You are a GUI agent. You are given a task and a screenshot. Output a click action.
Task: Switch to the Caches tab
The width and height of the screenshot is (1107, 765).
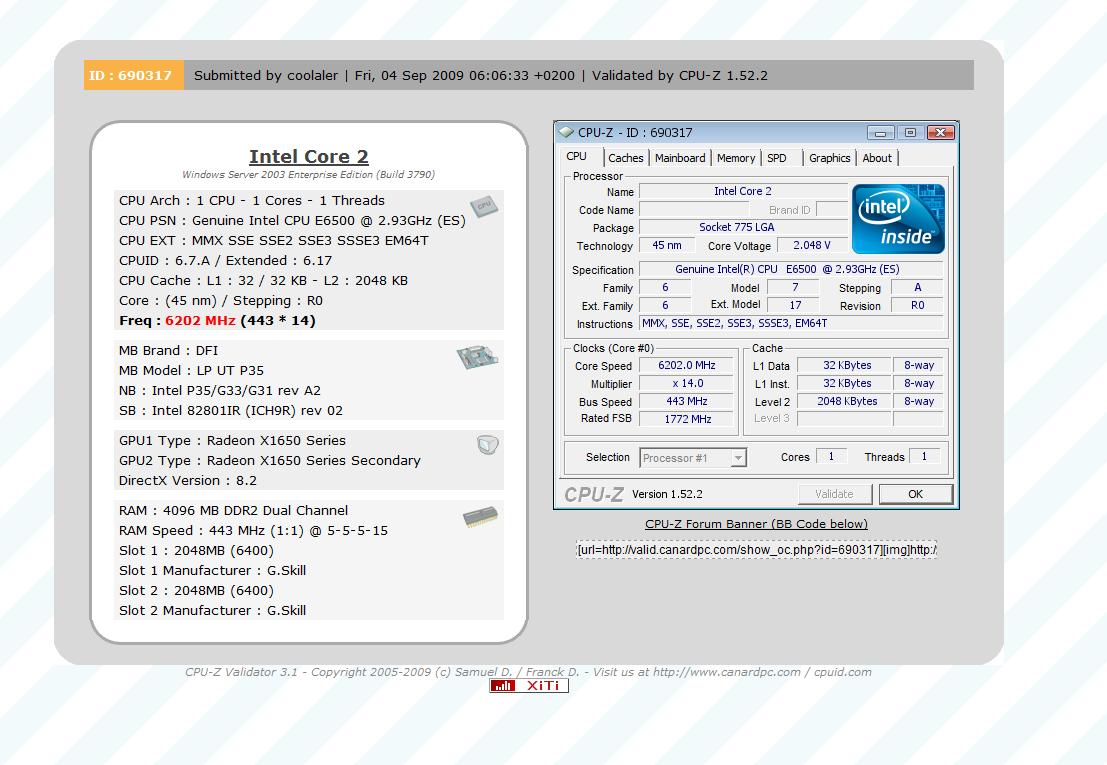coord(626,158)
